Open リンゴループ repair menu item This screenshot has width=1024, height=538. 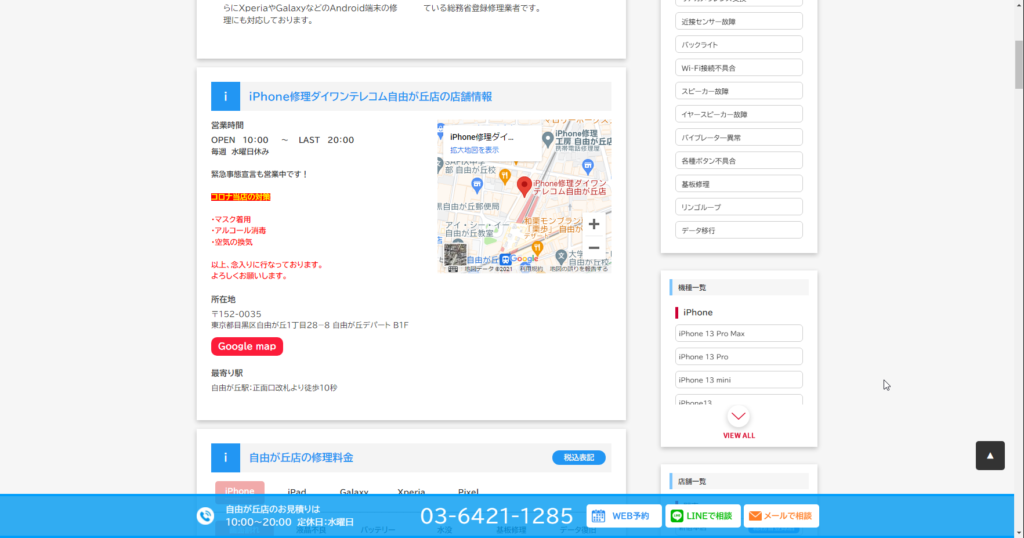[x=739, y=207]
